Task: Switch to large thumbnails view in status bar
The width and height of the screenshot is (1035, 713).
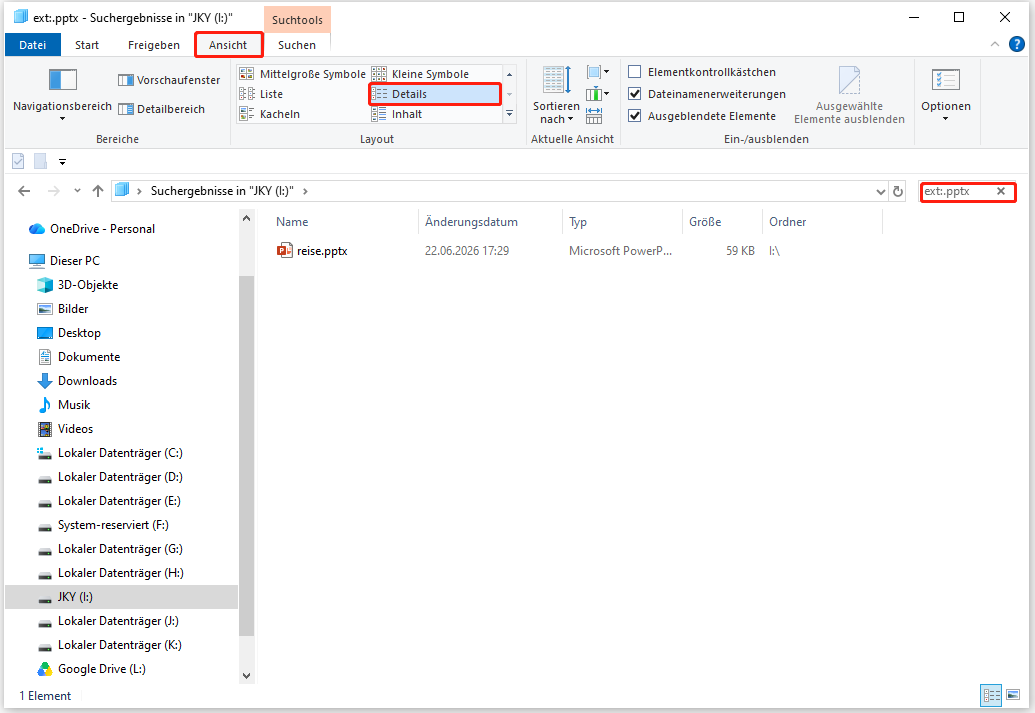Action: tap(1013, 695)
